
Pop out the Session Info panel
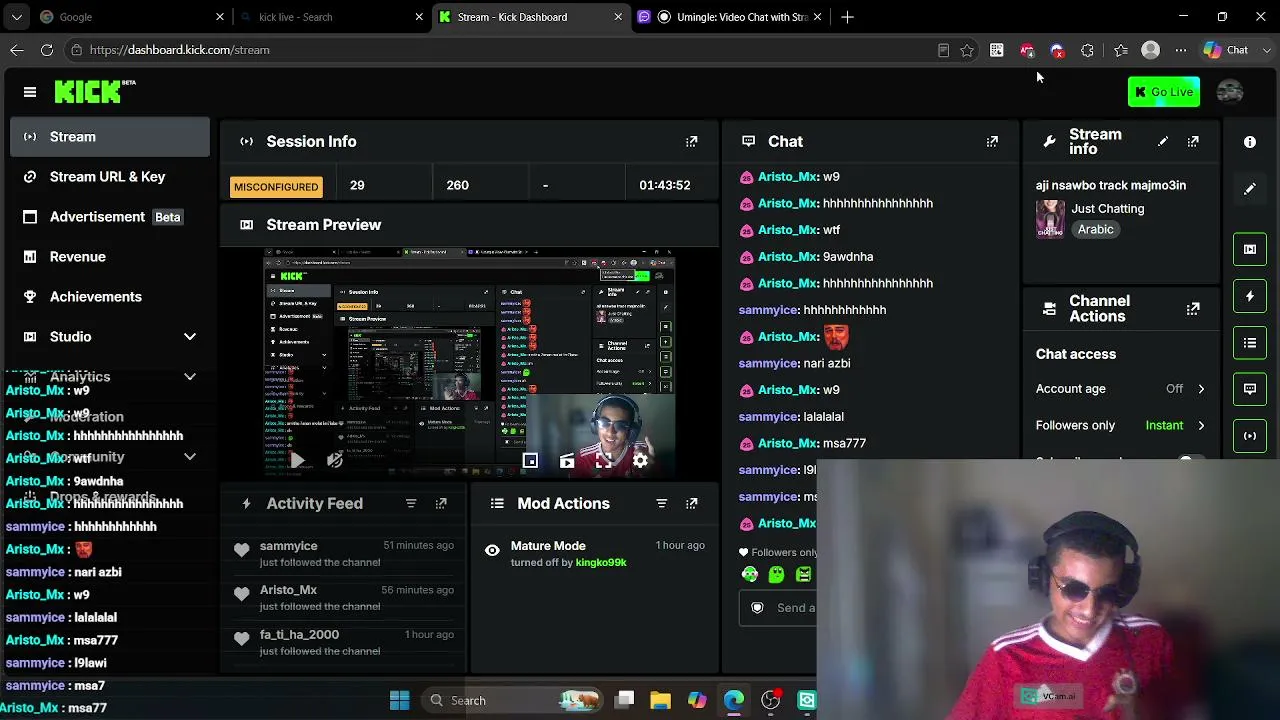click(692, 142)
